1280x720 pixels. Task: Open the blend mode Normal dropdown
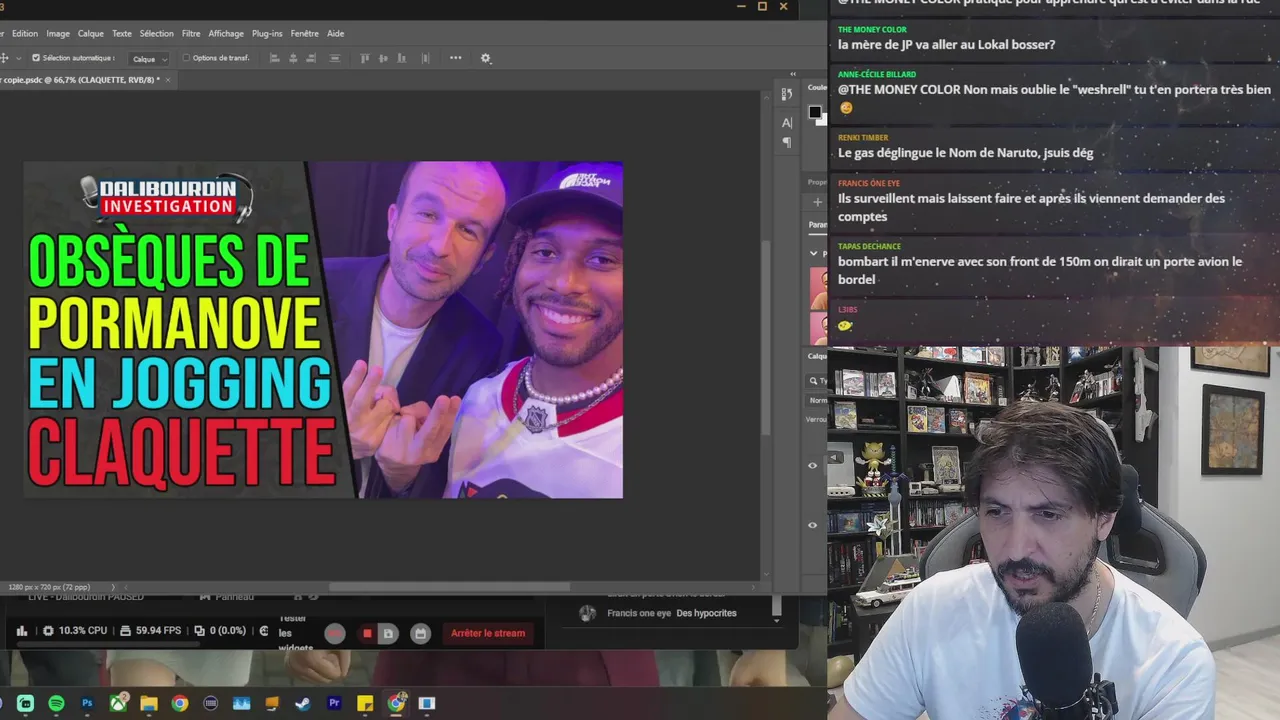(818, 400)
